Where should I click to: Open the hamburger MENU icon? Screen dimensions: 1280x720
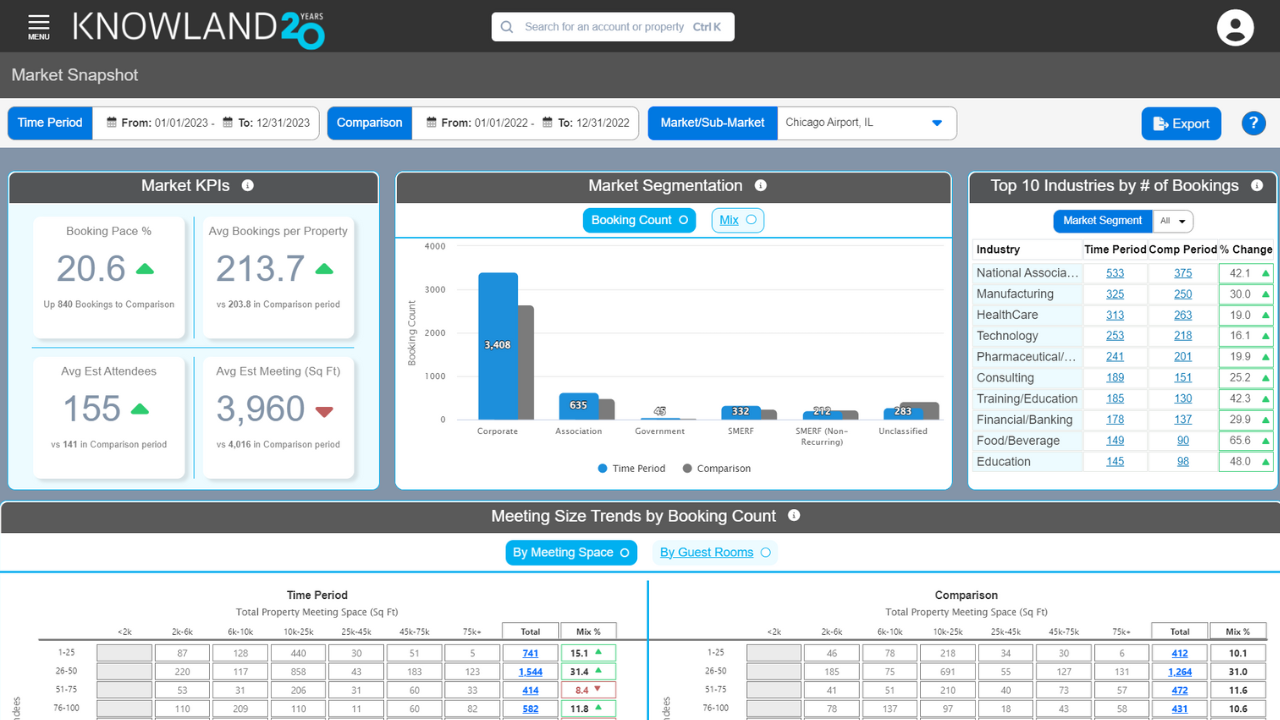(38, 26)
